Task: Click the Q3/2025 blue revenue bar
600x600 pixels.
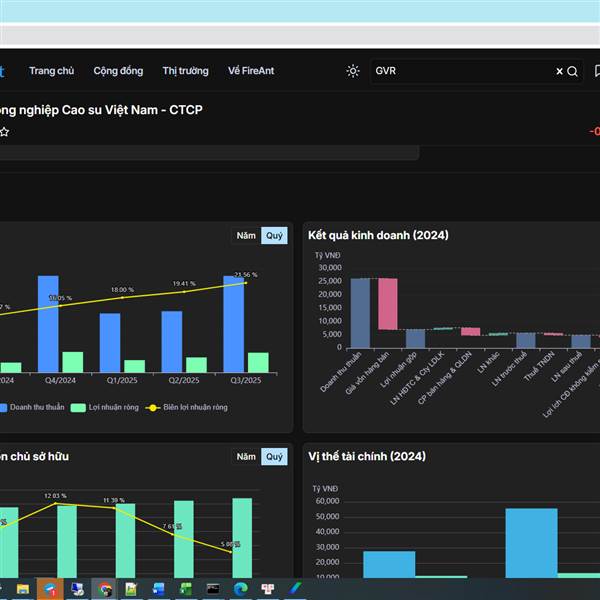Action: pos(233,324)
